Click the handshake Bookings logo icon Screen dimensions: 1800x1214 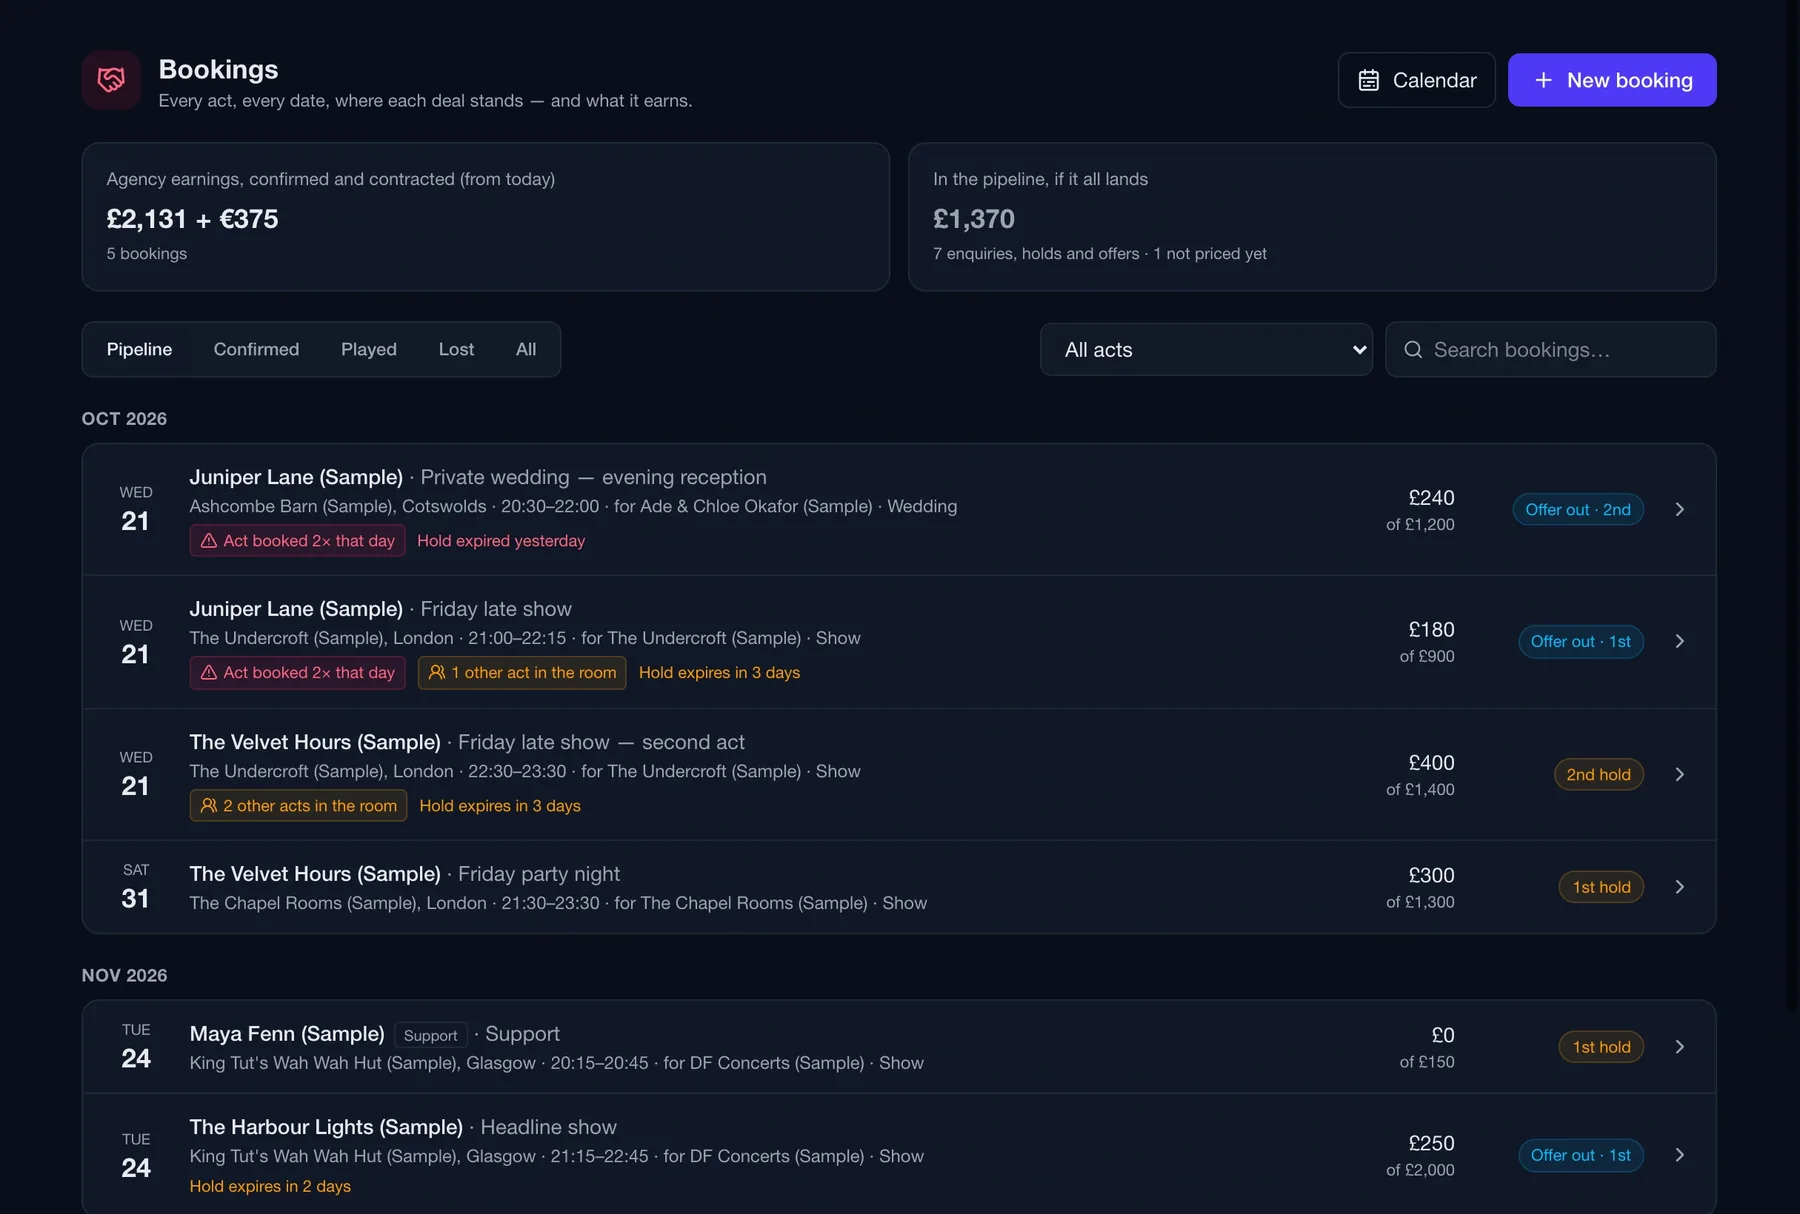click(111, 80)
